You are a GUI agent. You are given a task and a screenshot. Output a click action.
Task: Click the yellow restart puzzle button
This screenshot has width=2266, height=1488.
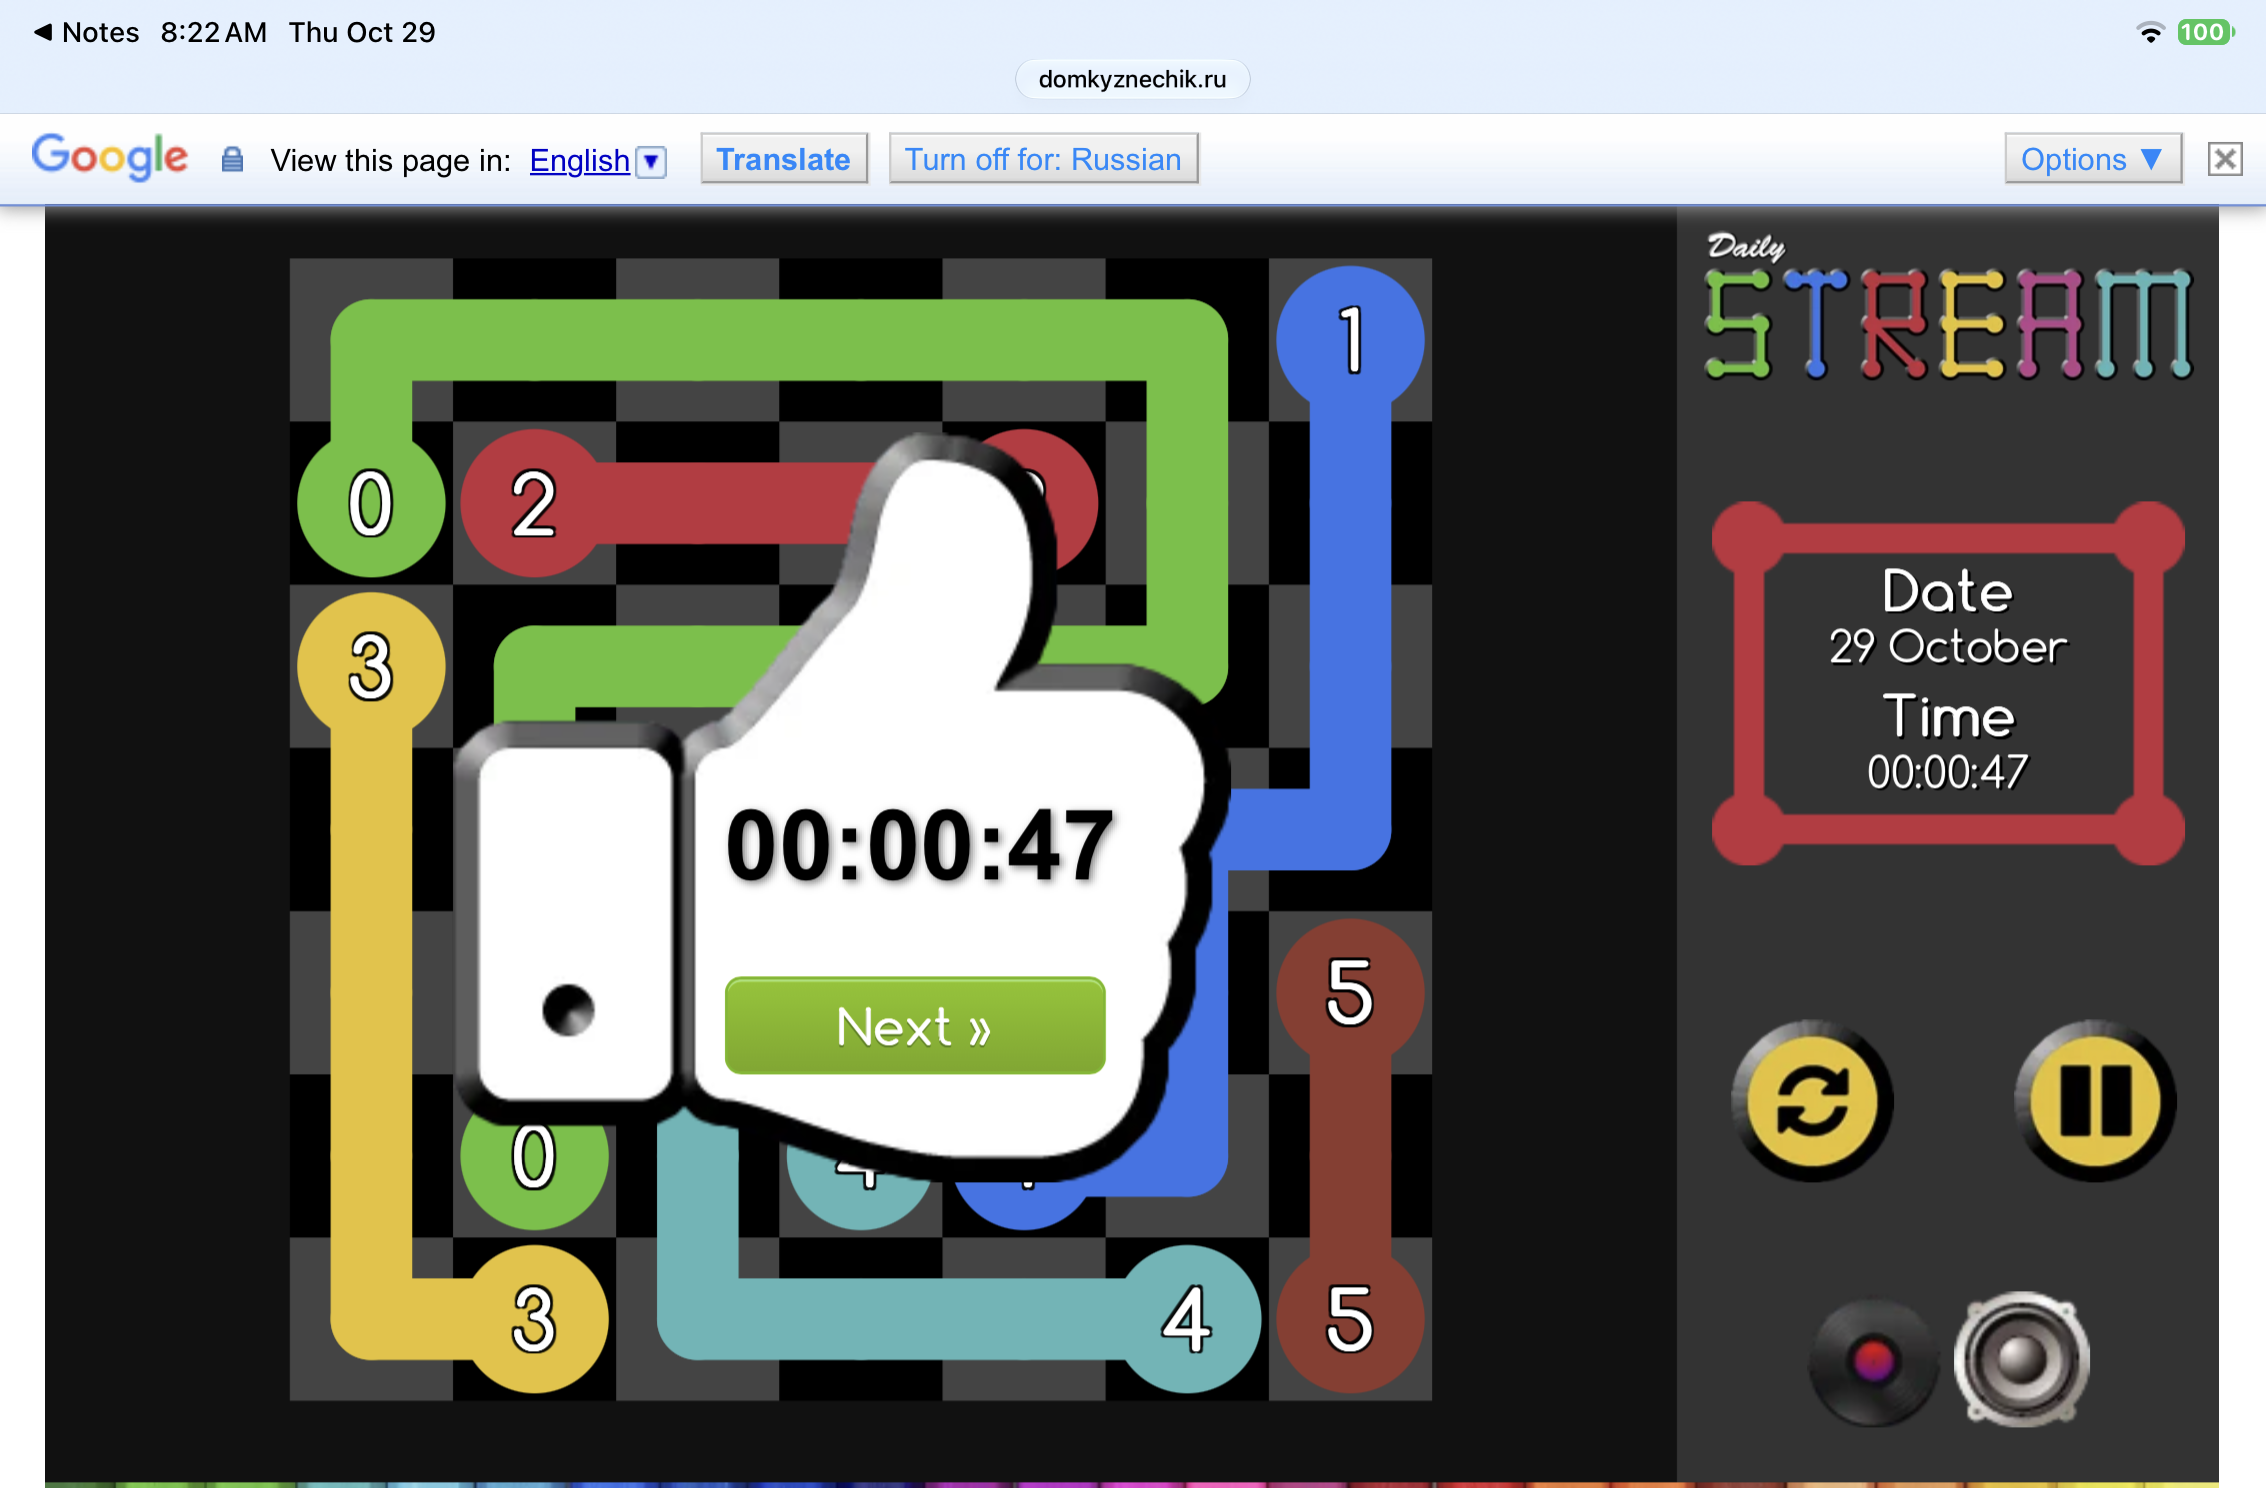pos(1812,1101)
